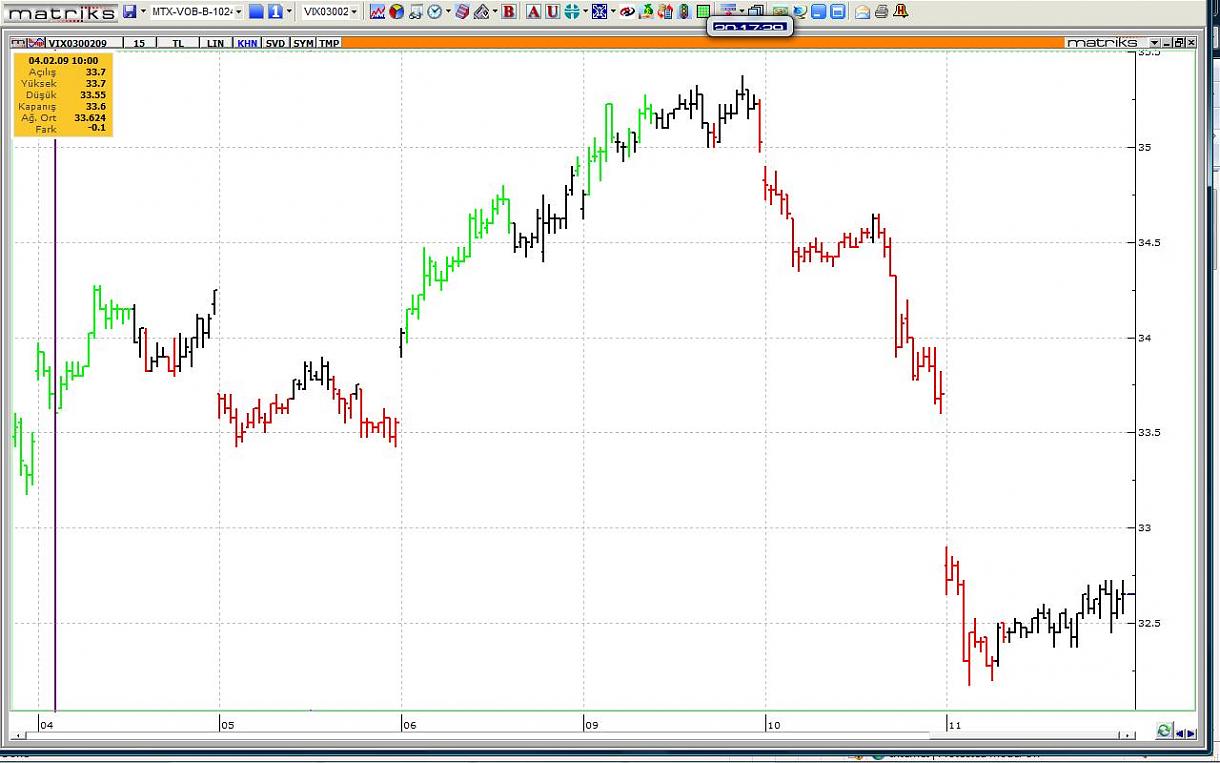The width and height of the screenshot is (1220, 763).
Task: Click the 15 period button
Action: tap(139, 43)
